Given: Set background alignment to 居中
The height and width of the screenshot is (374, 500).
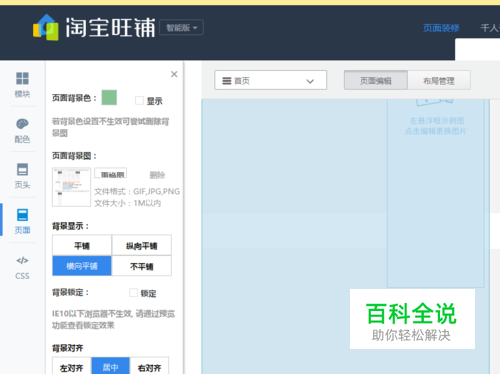Looking at the screenshot, I should [x=110, y=366].
